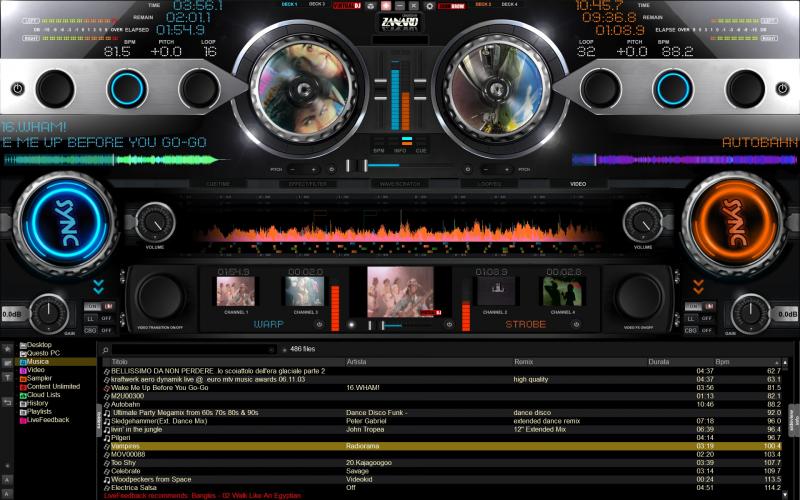Click the right deck Autobahn jog wheel
Viewport: 800px width, 500px height.
tap(496, 90)
